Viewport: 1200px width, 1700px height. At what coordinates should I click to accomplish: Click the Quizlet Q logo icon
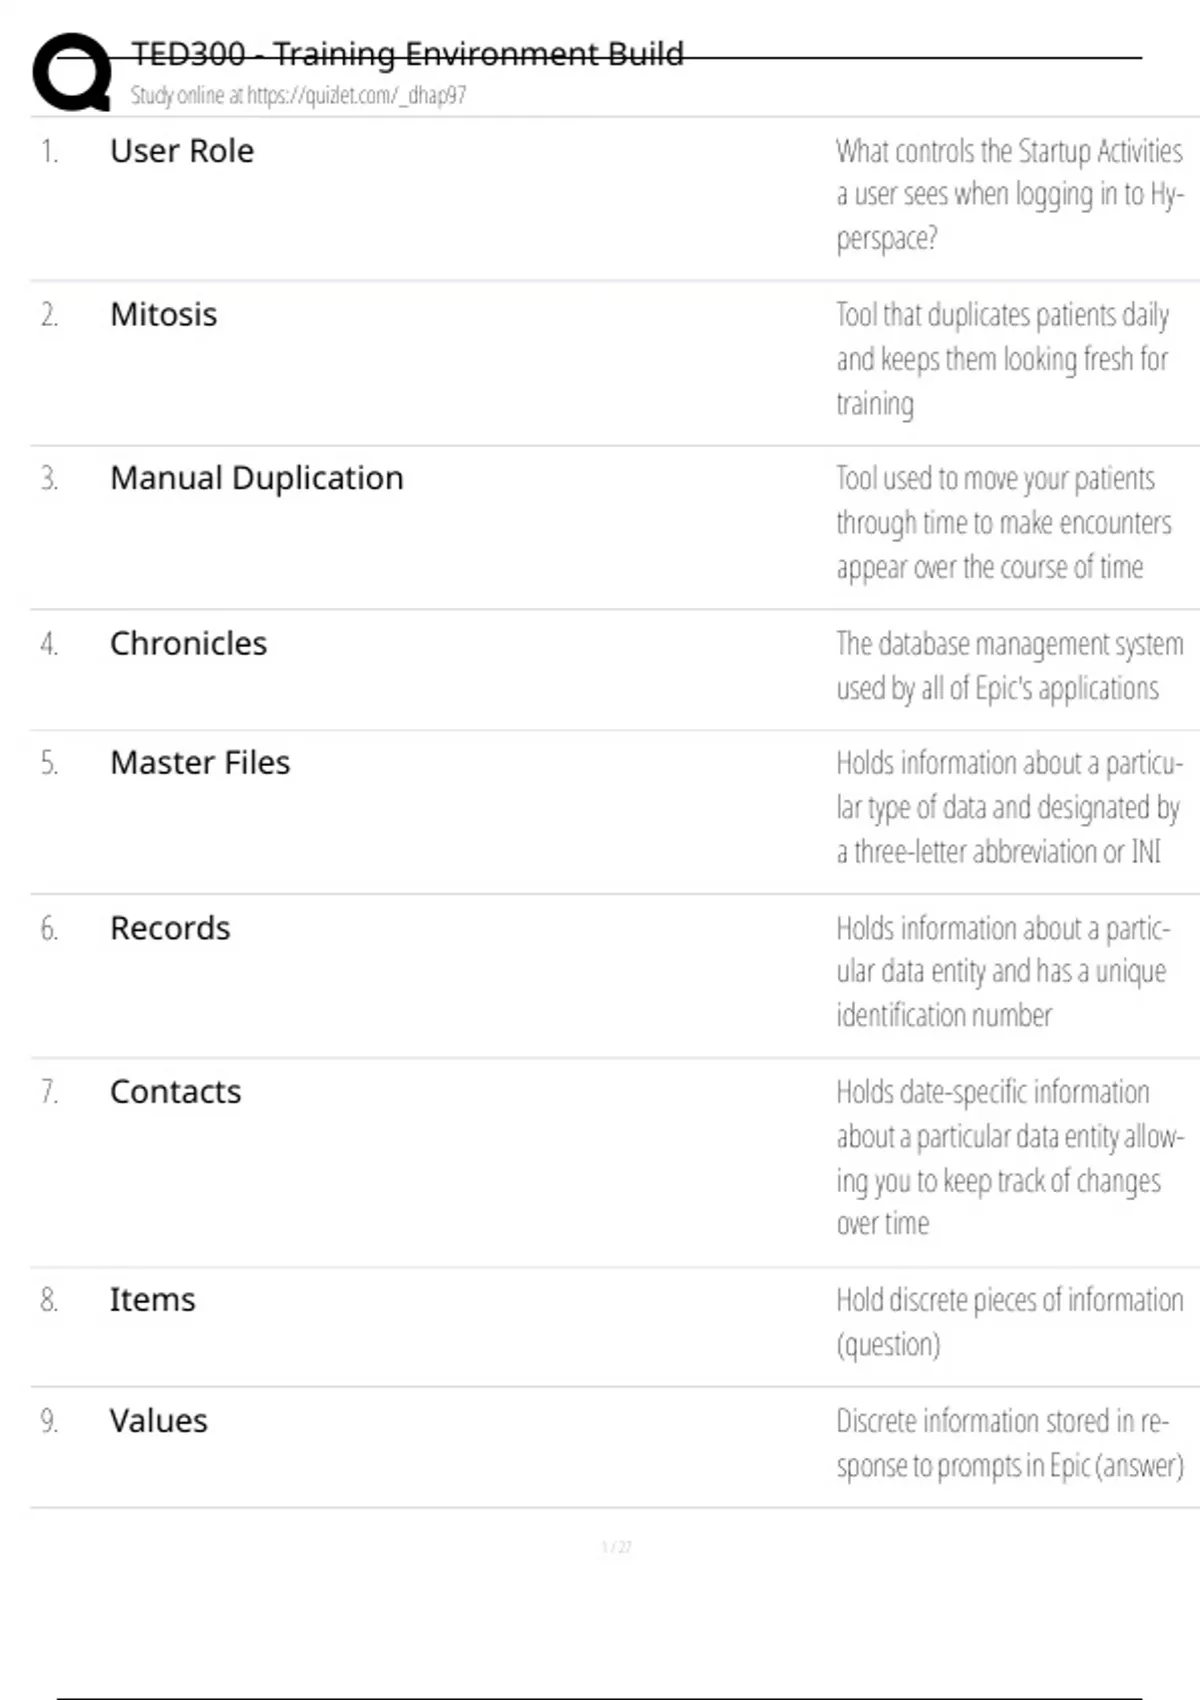(x=72, y=72)
